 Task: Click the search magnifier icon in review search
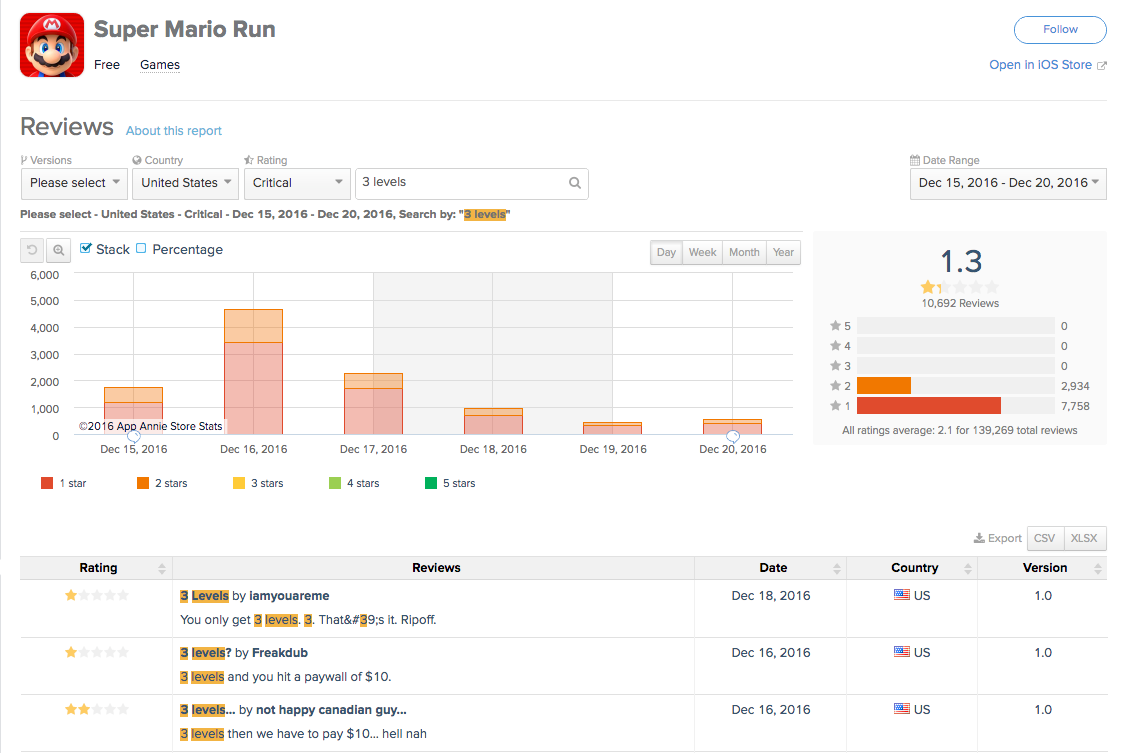coord(575,183)
